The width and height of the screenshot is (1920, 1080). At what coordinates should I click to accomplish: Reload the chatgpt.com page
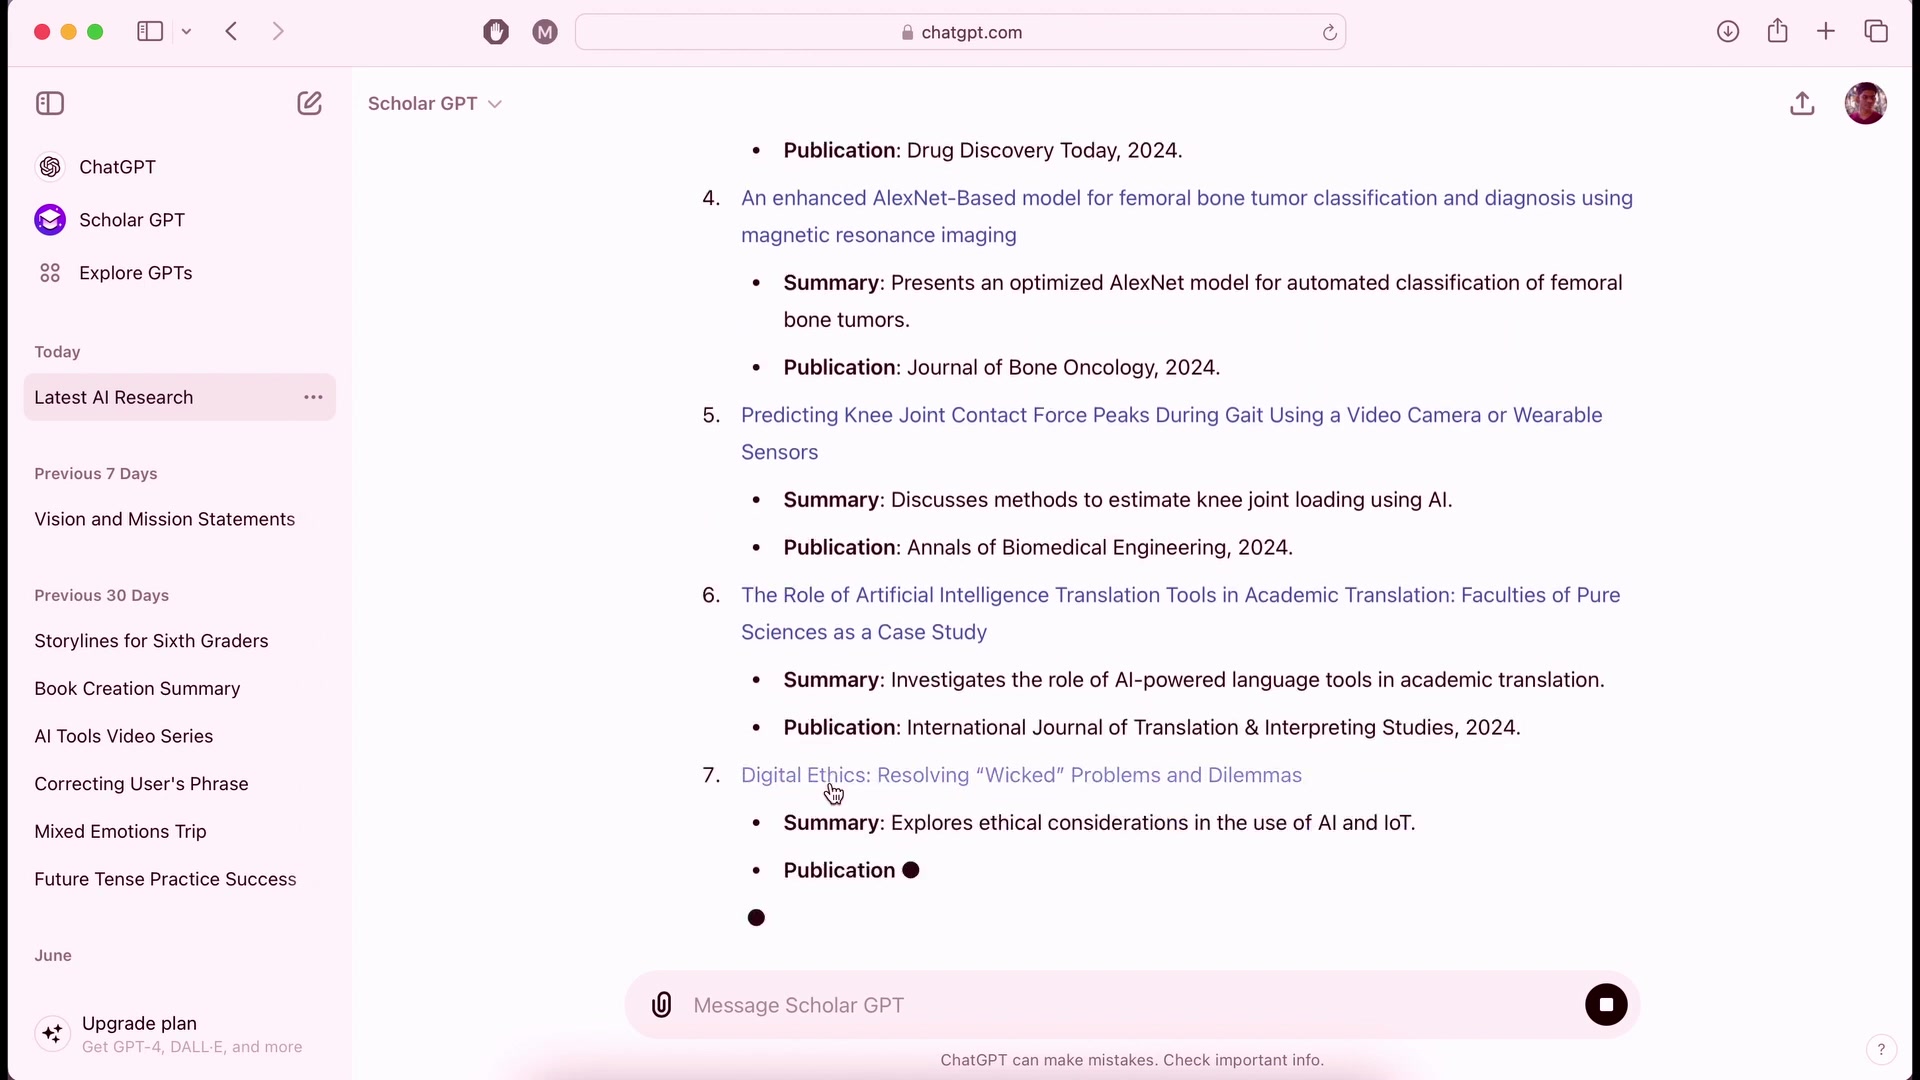[x=1330, y=32]
